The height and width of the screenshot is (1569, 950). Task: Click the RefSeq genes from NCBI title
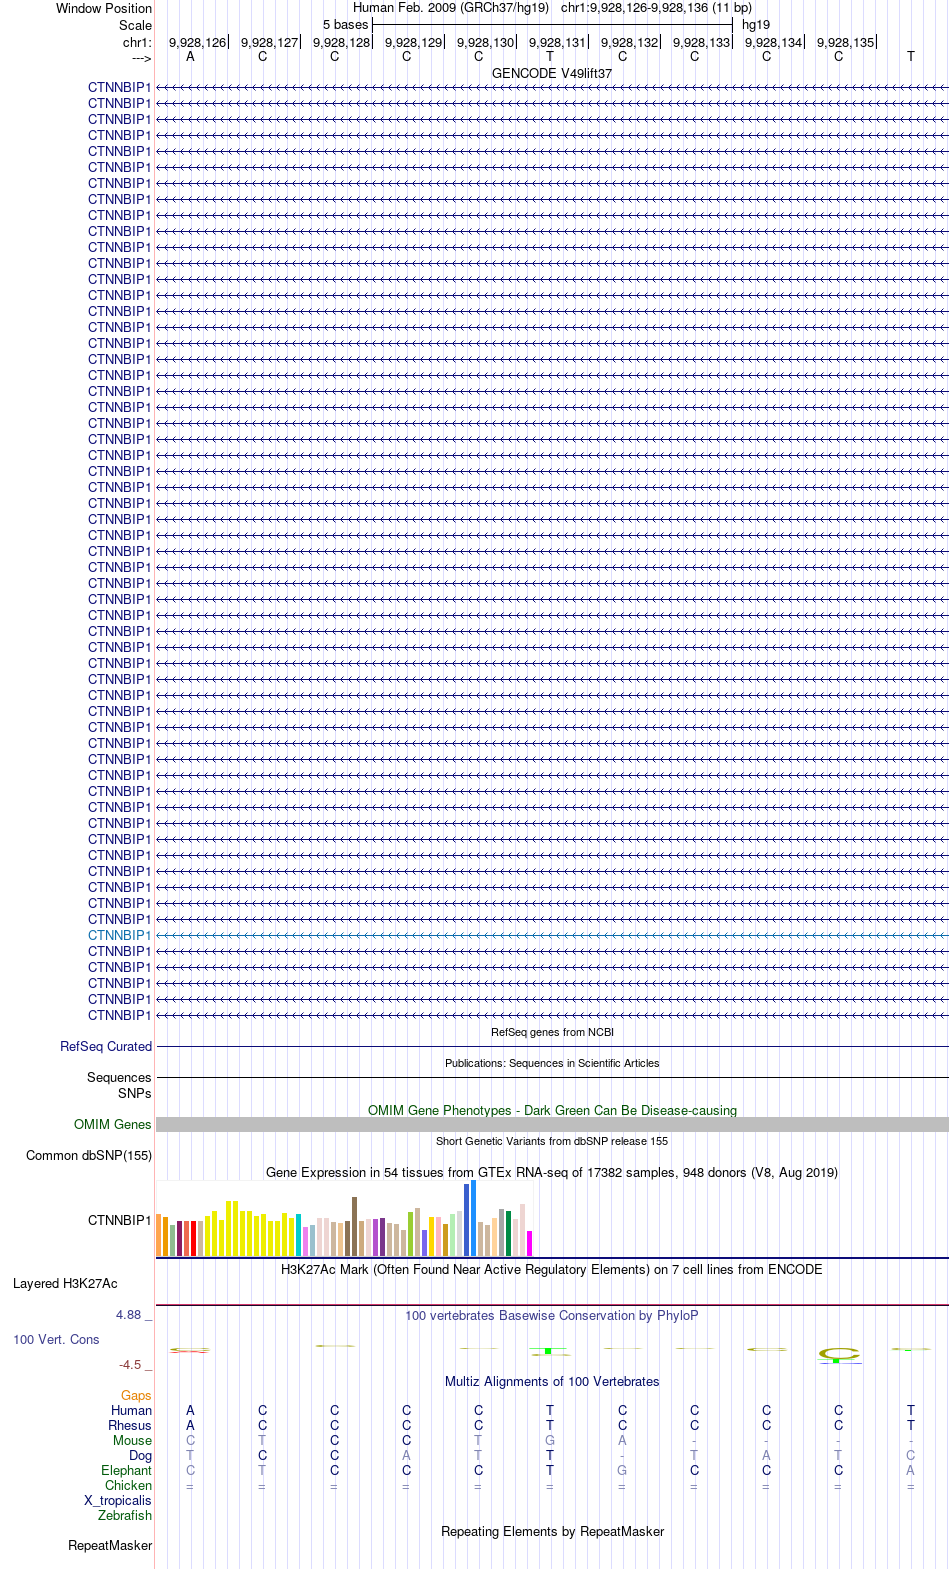[x=552, y=1032]
